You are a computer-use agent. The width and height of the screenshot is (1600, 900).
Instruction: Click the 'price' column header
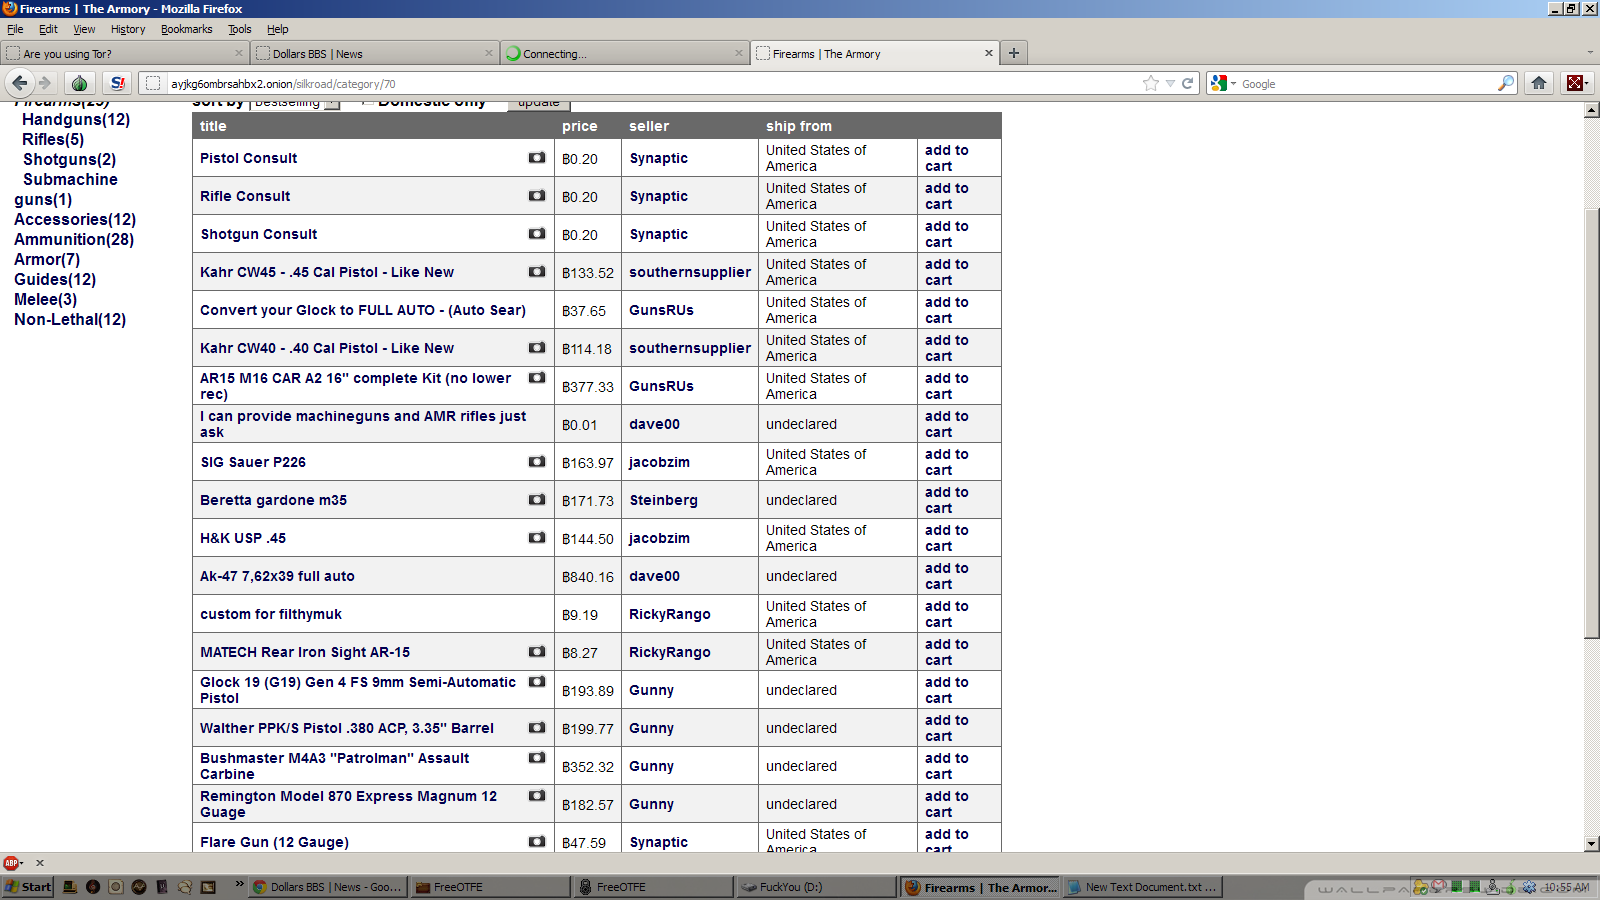pyautogui.click(x=580, y=126)
